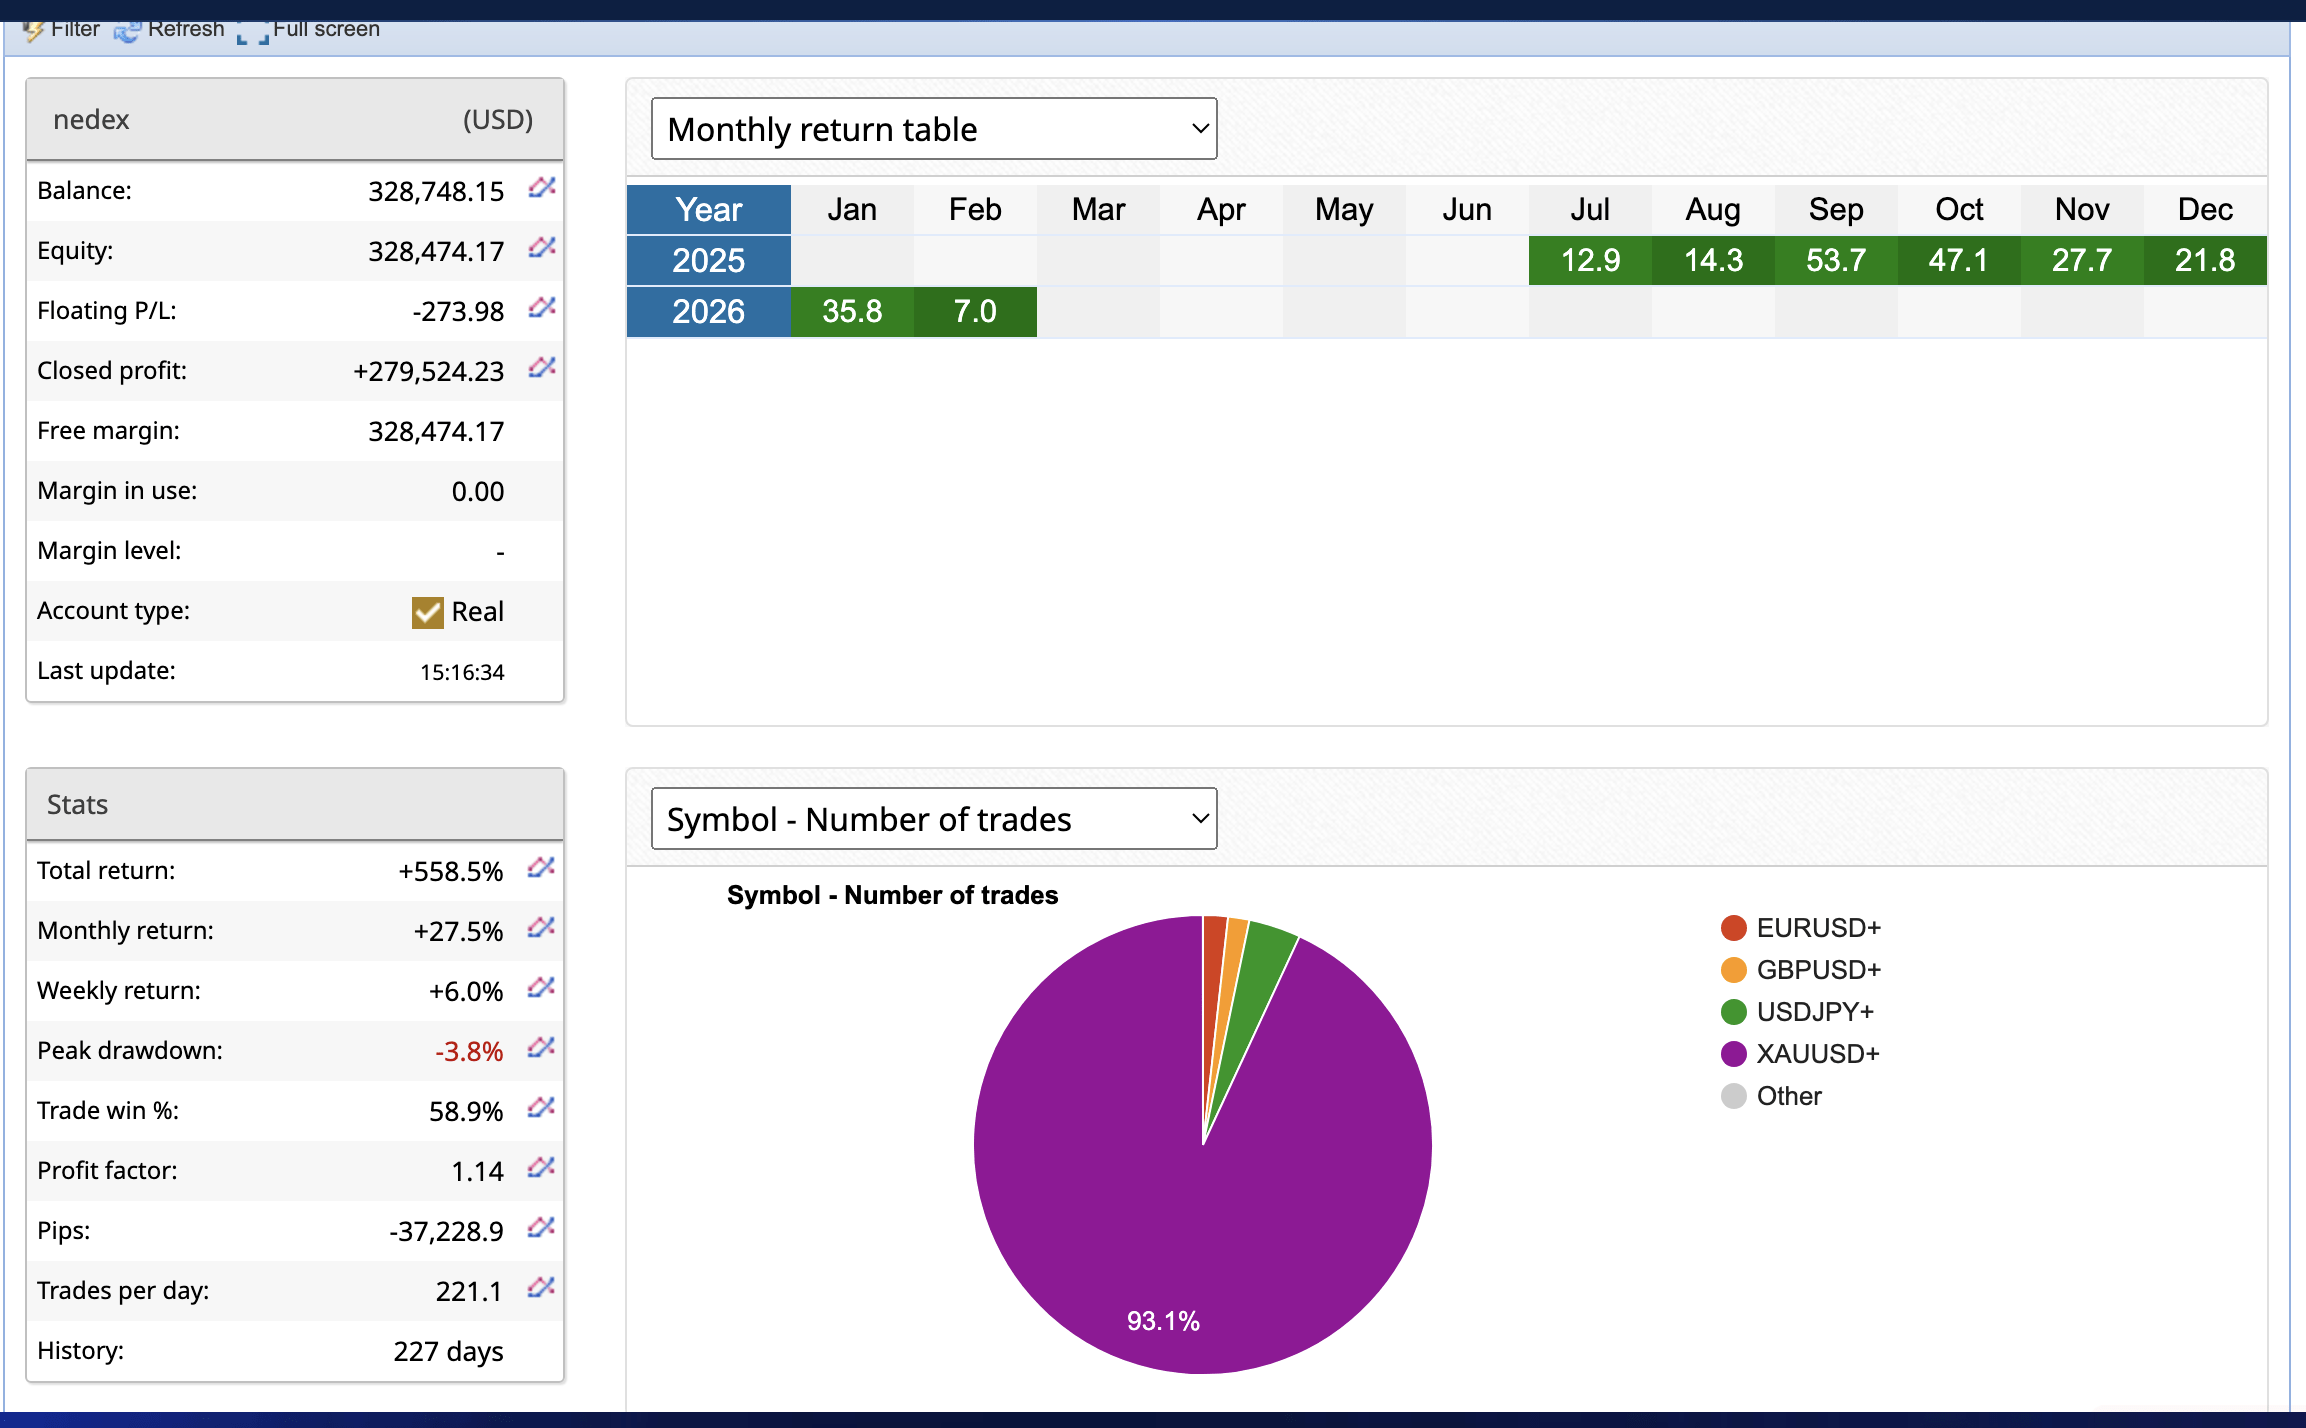The image size is (2306, 1428).
Task: Open the chart icon next to Peak drawdown
Action: pos(540,1049)
